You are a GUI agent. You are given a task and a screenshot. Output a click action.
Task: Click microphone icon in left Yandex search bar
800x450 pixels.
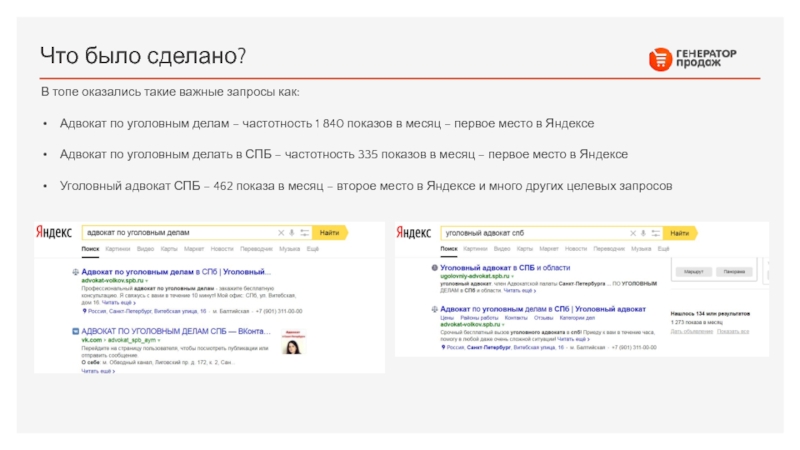coord(291,232)
